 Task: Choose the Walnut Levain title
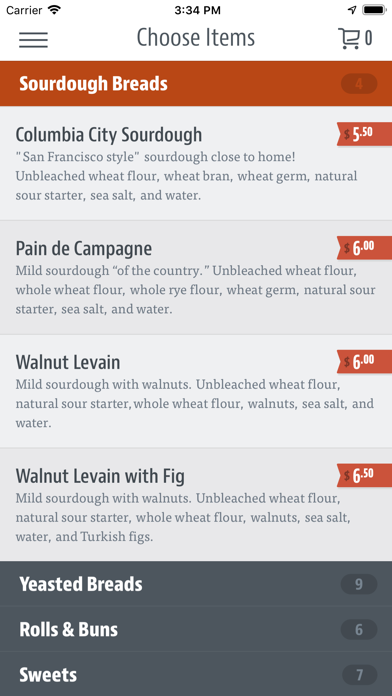68,362
